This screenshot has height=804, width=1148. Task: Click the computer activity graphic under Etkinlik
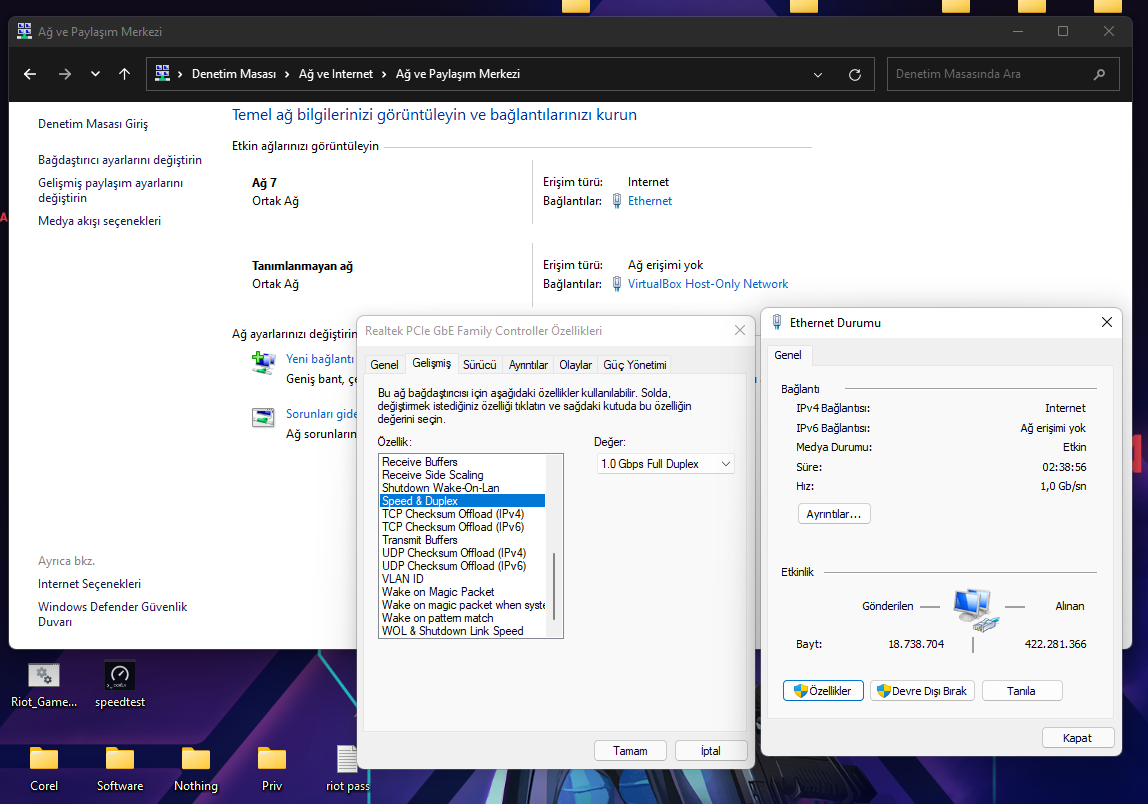pos(973,607)
